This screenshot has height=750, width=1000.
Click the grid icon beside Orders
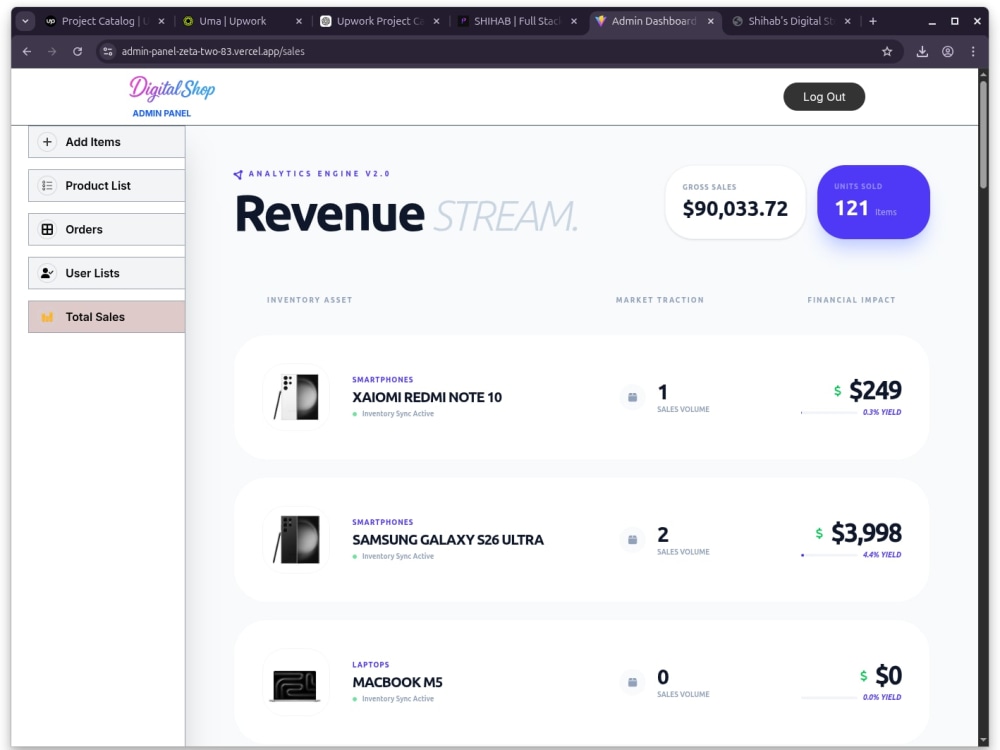pyautogui.click(x=47, y=230)
